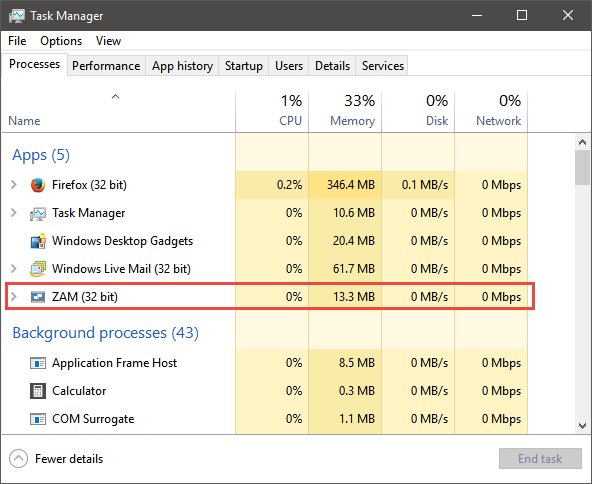Open the Options menu

tap(61, 41)
